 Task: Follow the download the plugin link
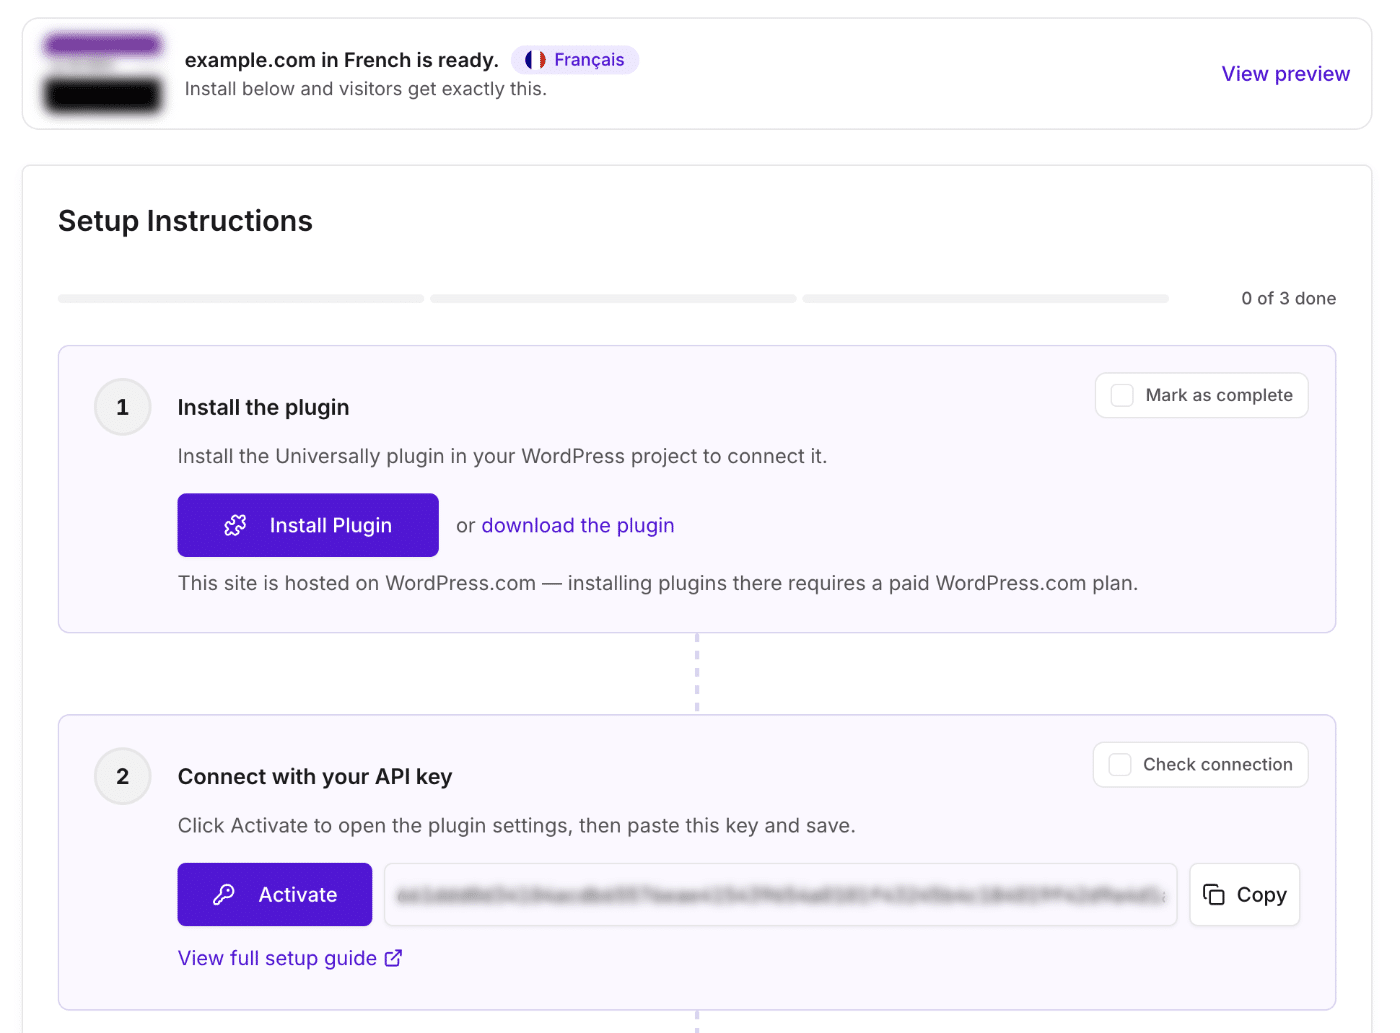578,525
